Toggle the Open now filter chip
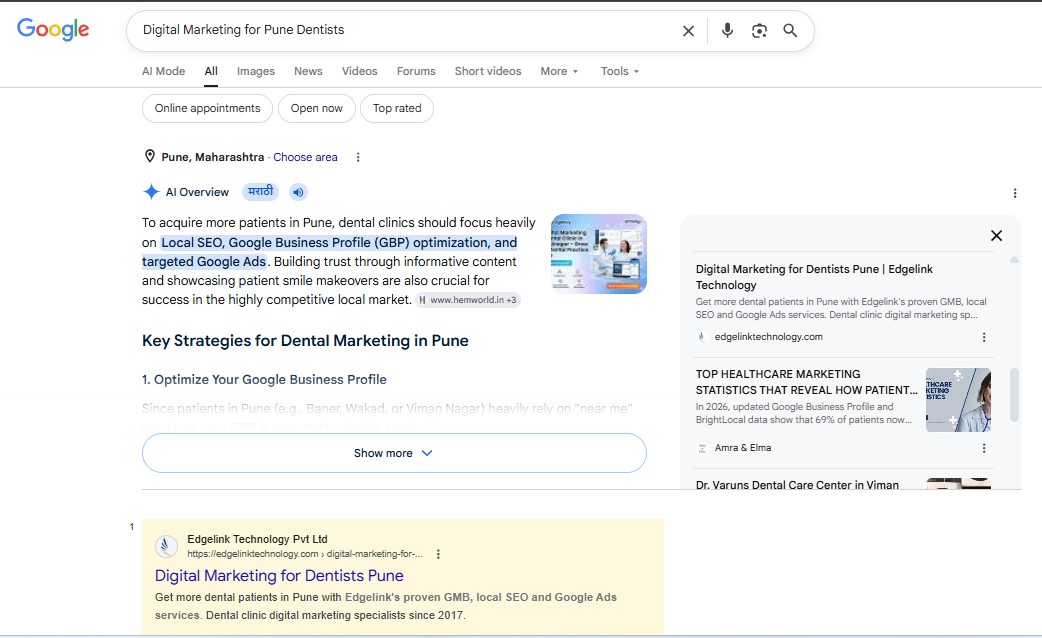This screenshot has width=1042, height=638. [317, 108]
